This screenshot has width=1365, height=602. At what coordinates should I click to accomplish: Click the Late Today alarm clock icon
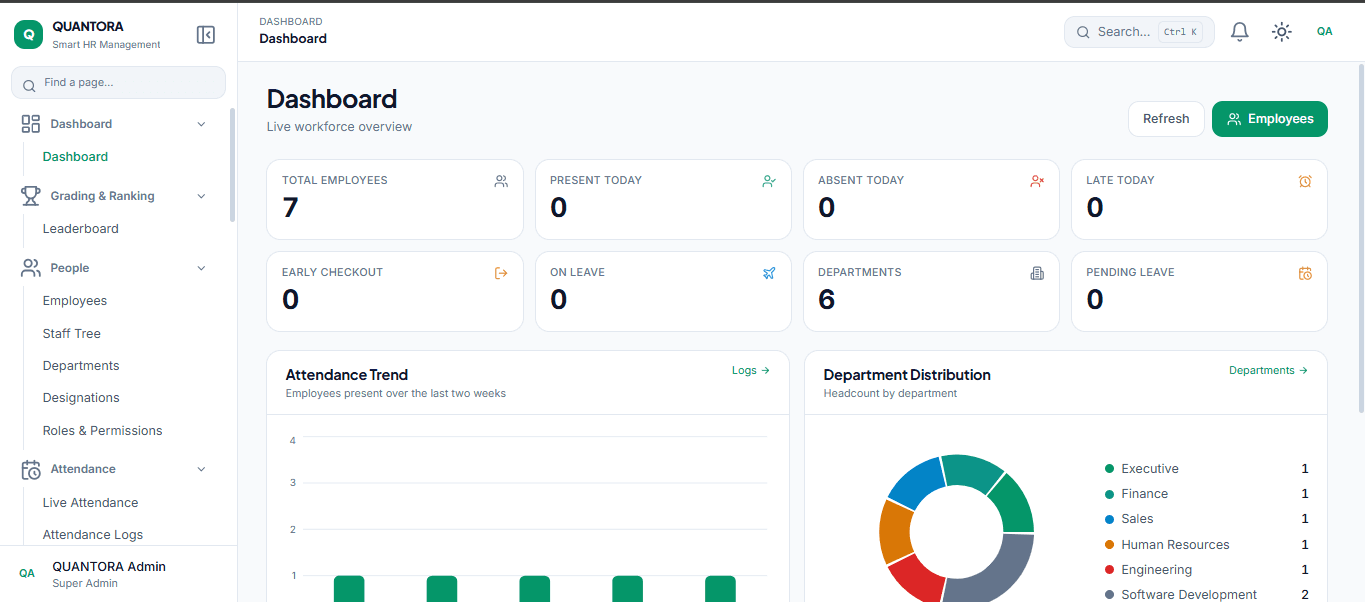tap(1305, 181)
